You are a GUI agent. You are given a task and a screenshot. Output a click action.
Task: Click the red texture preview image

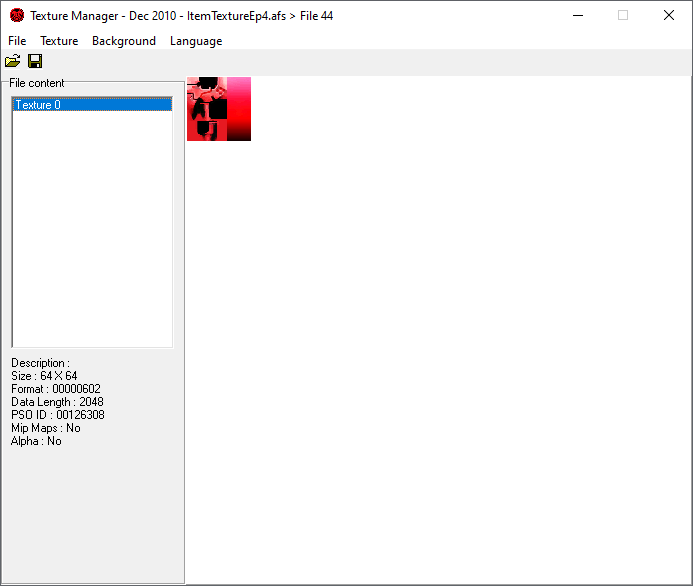[219, 109]
